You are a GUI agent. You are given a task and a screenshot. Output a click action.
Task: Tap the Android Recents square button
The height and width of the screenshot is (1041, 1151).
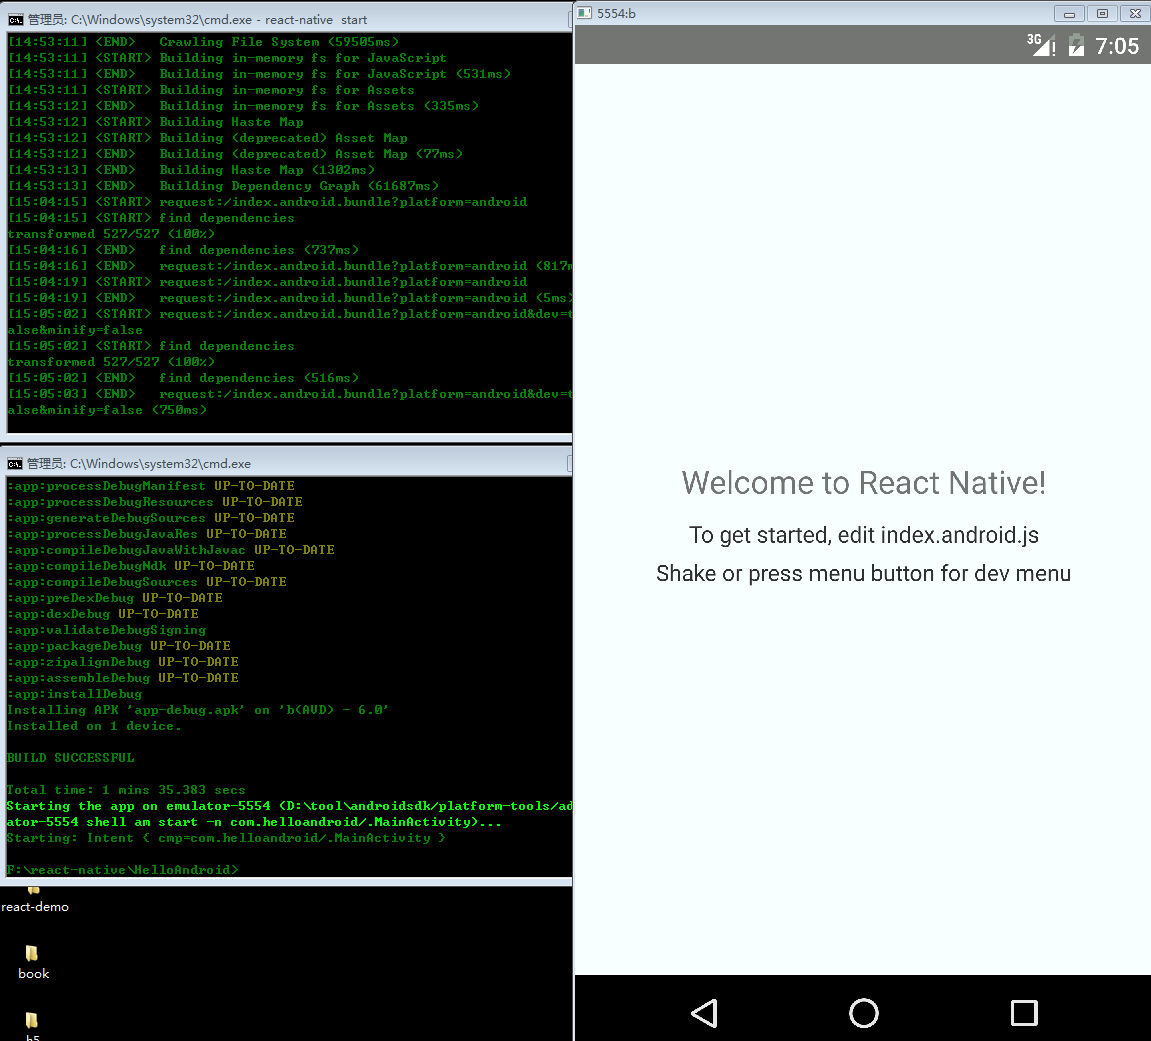pos(1024,1013)
